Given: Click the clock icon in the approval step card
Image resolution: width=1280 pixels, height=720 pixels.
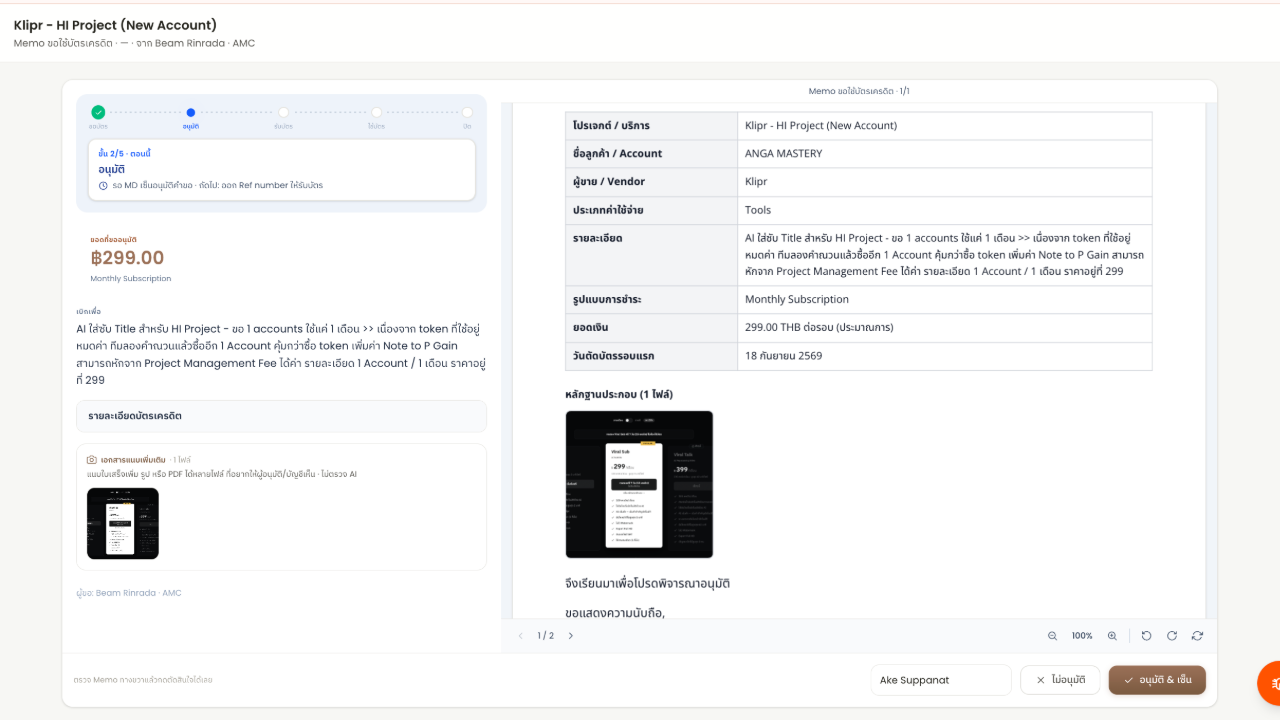Looking at the screenshot, I should tap(103, 185).
